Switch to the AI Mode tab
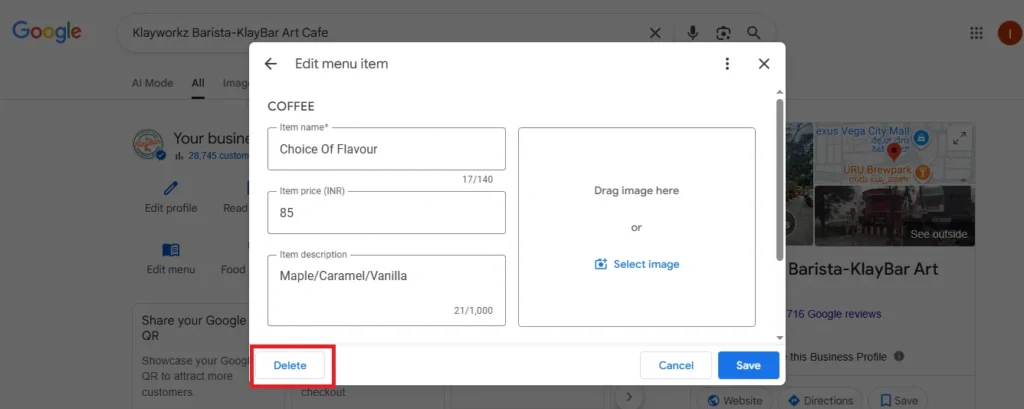Screen dimensions: 1024x409 152,83
